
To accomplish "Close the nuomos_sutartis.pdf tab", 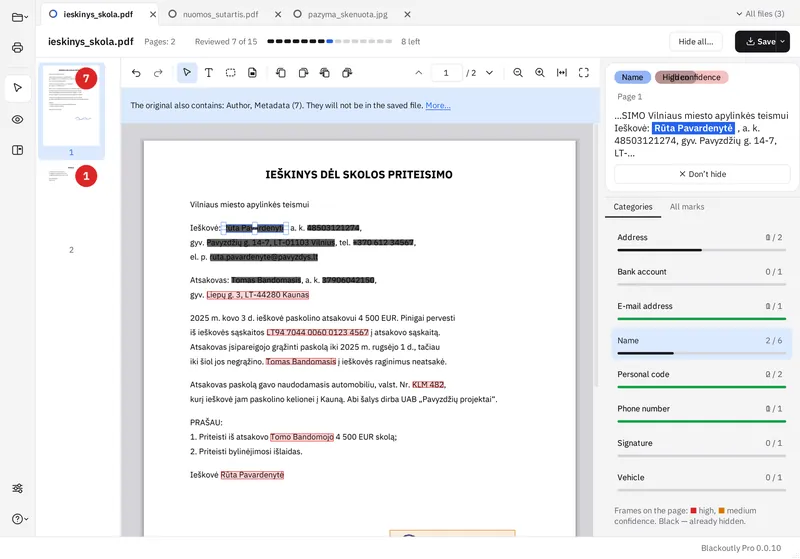I will point(278,14).
